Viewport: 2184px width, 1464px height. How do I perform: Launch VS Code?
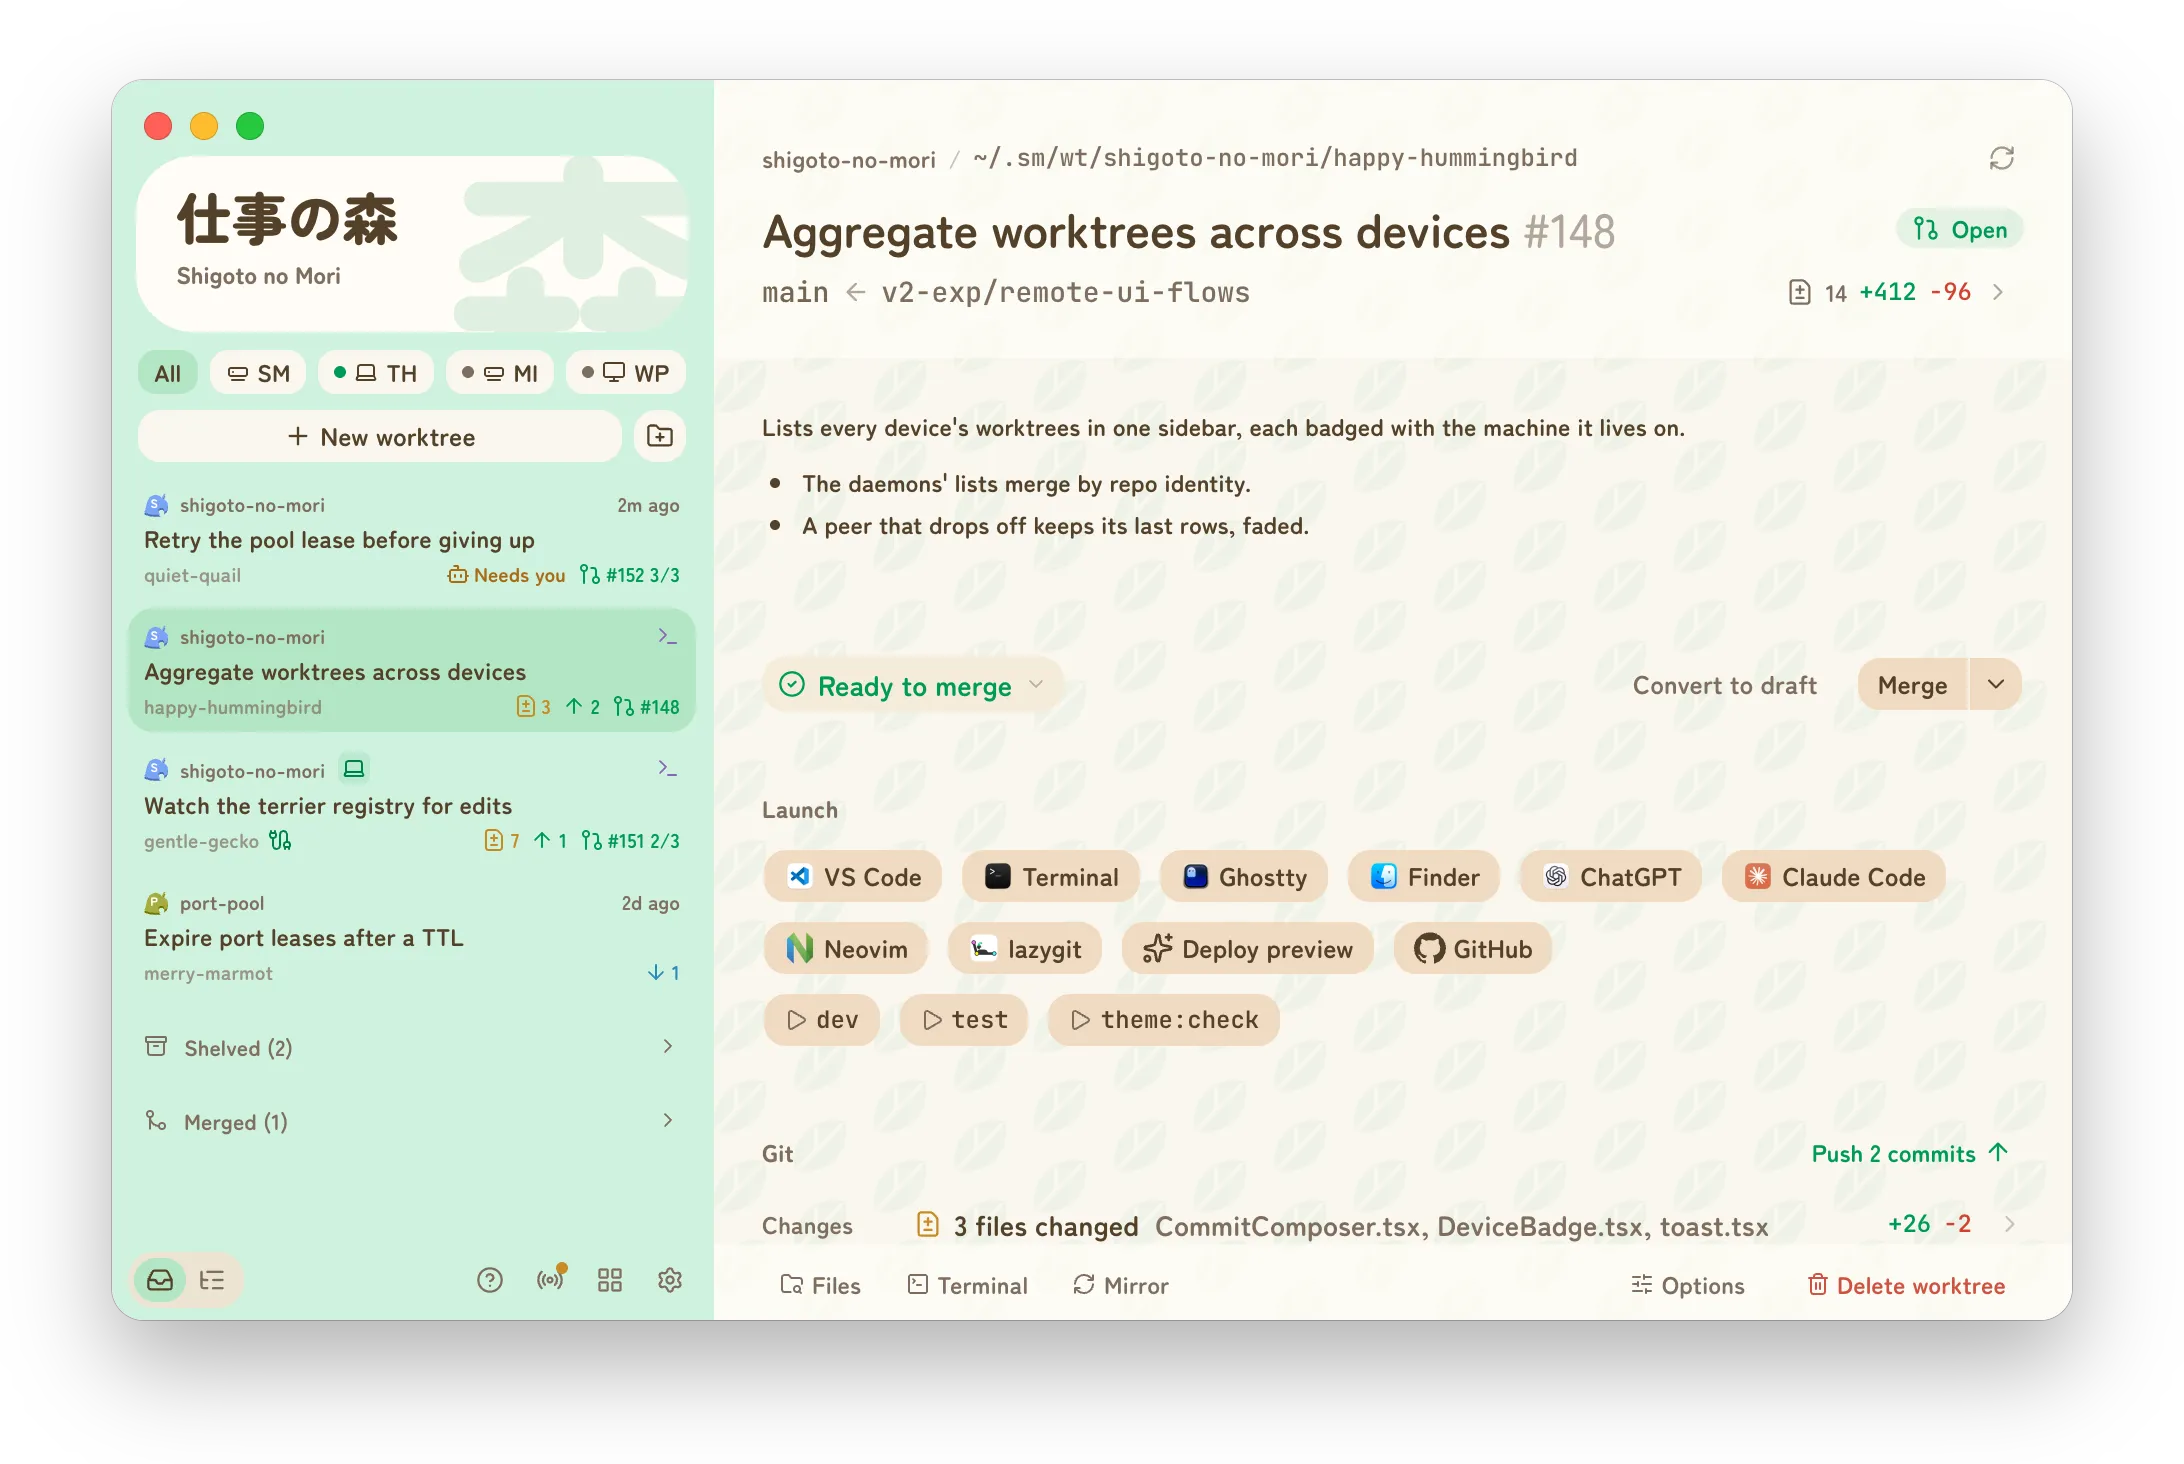click(853, 877)
